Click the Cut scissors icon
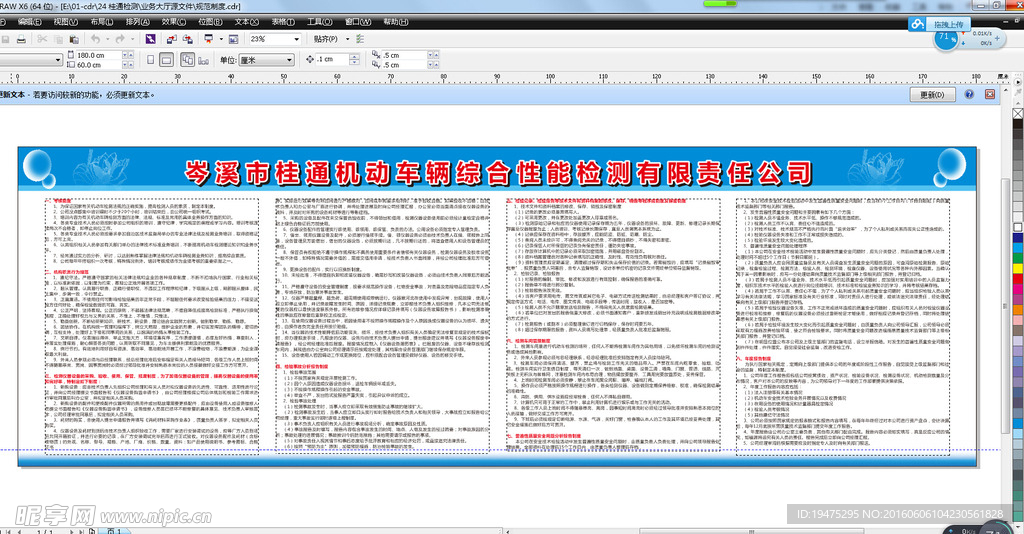 tap(42, 39)
